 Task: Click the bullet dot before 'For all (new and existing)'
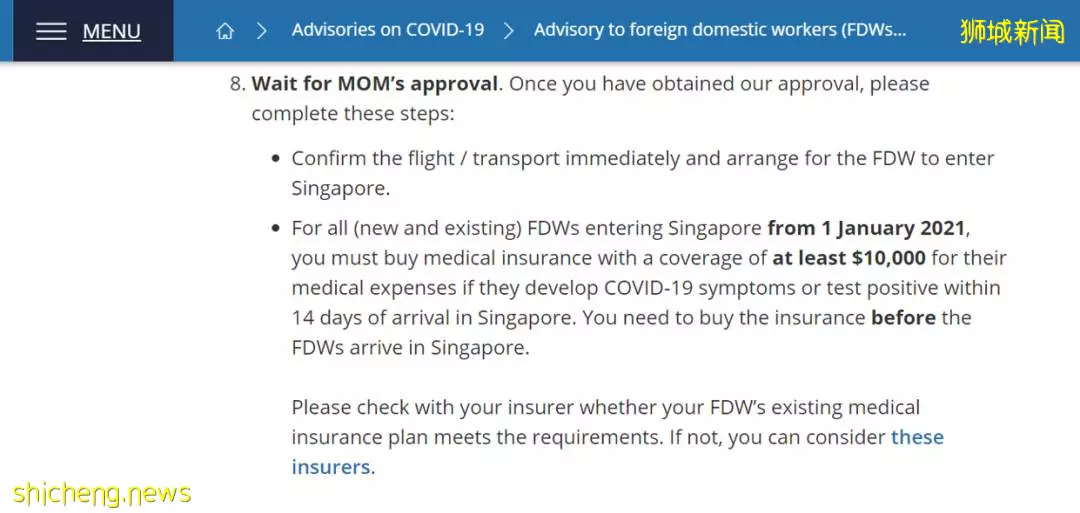coord(276,229)
